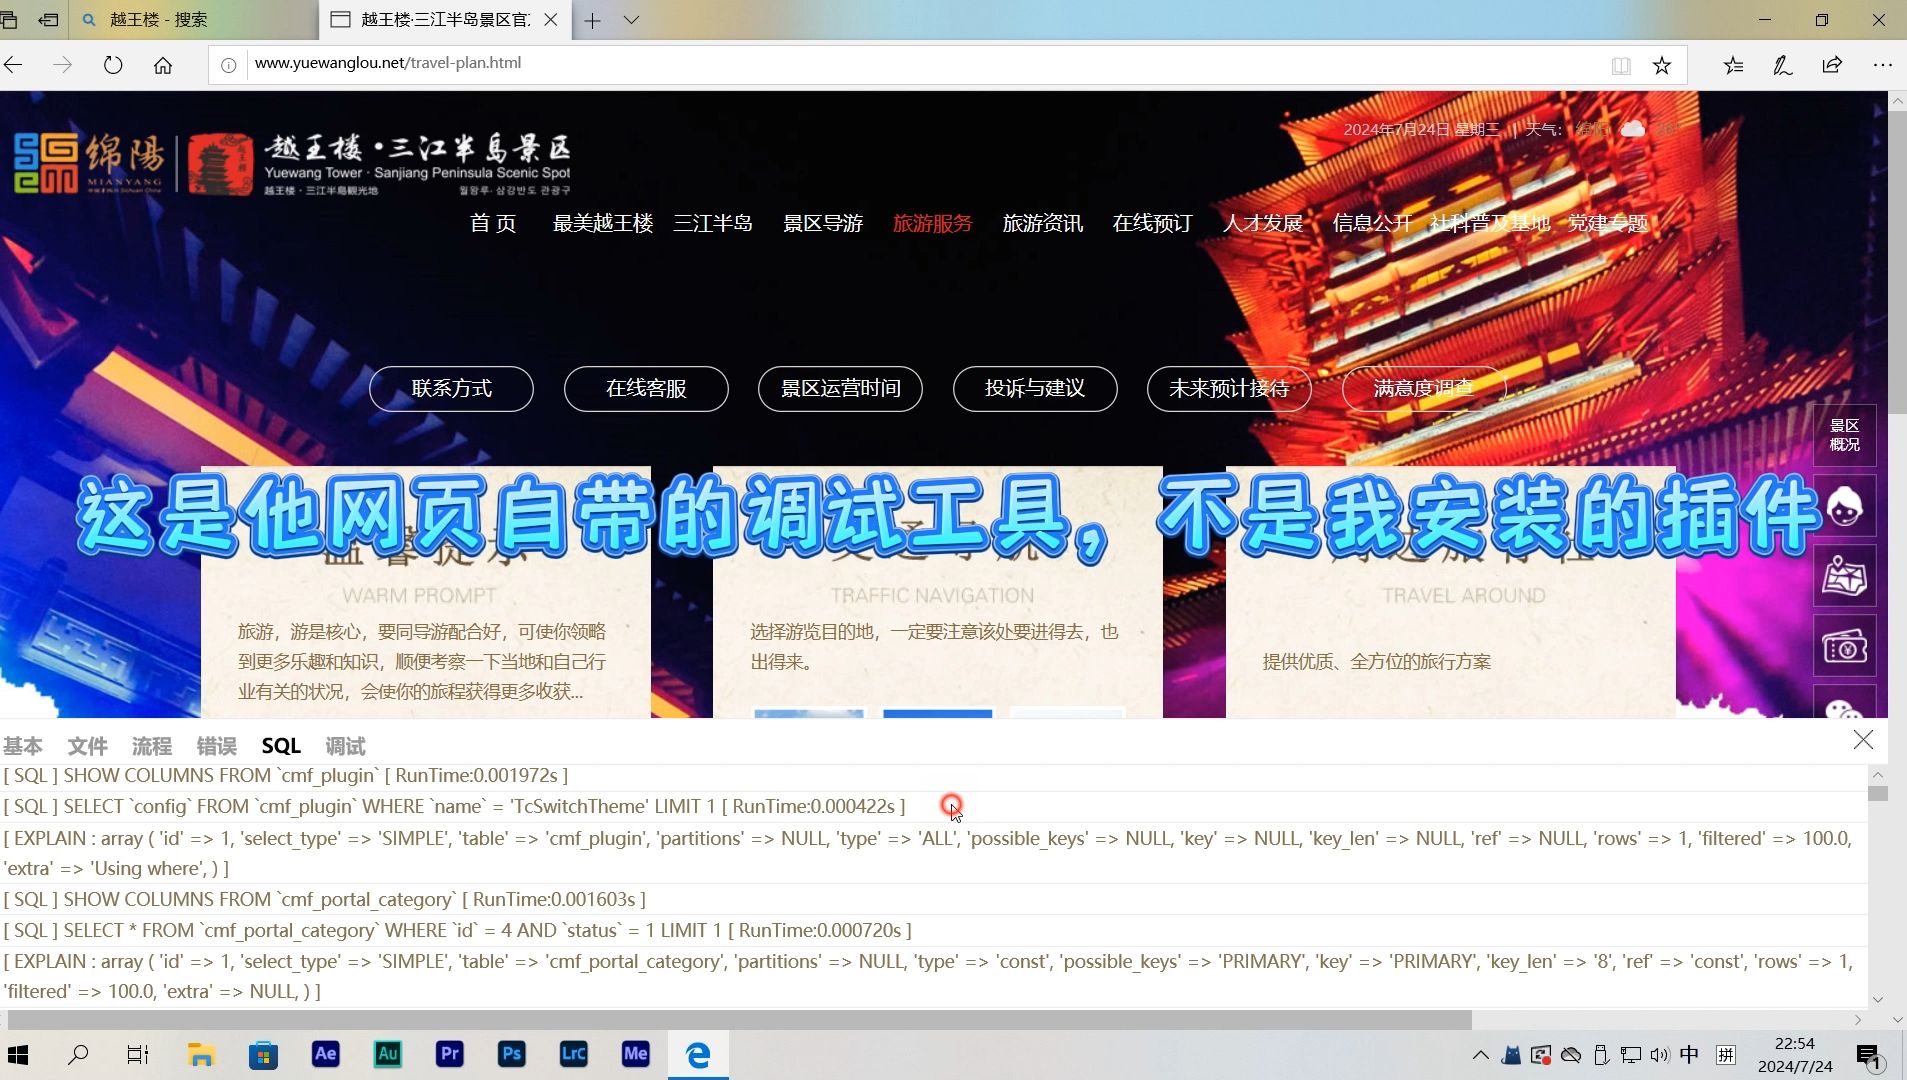Image resolution: width=1907 pixels, height=1080 pixels.
Task: Open the 景区导游 menu
Action: click(823, 223)
